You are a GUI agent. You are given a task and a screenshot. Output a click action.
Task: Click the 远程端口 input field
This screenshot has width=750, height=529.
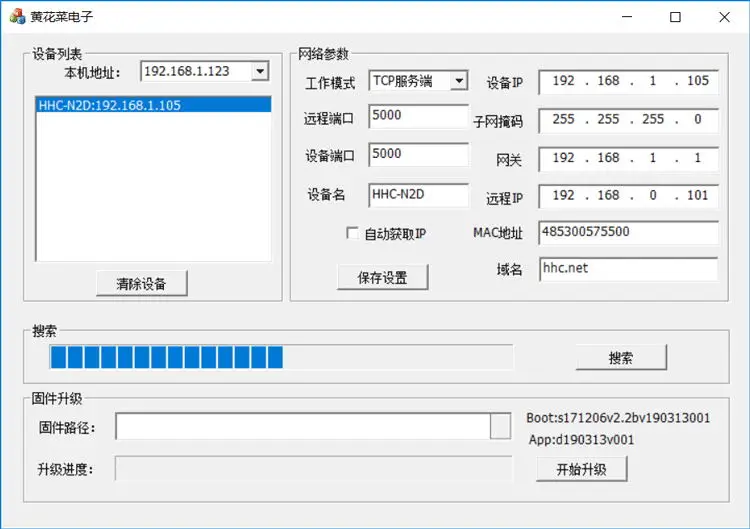click(x=419, y=116)
